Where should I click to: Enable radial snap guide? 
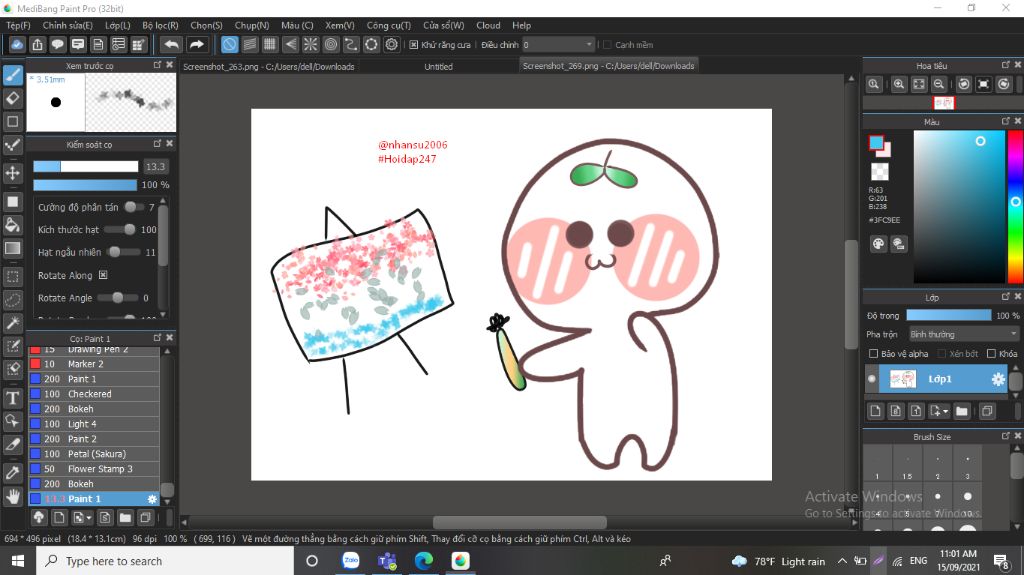(x=310, y=44)
